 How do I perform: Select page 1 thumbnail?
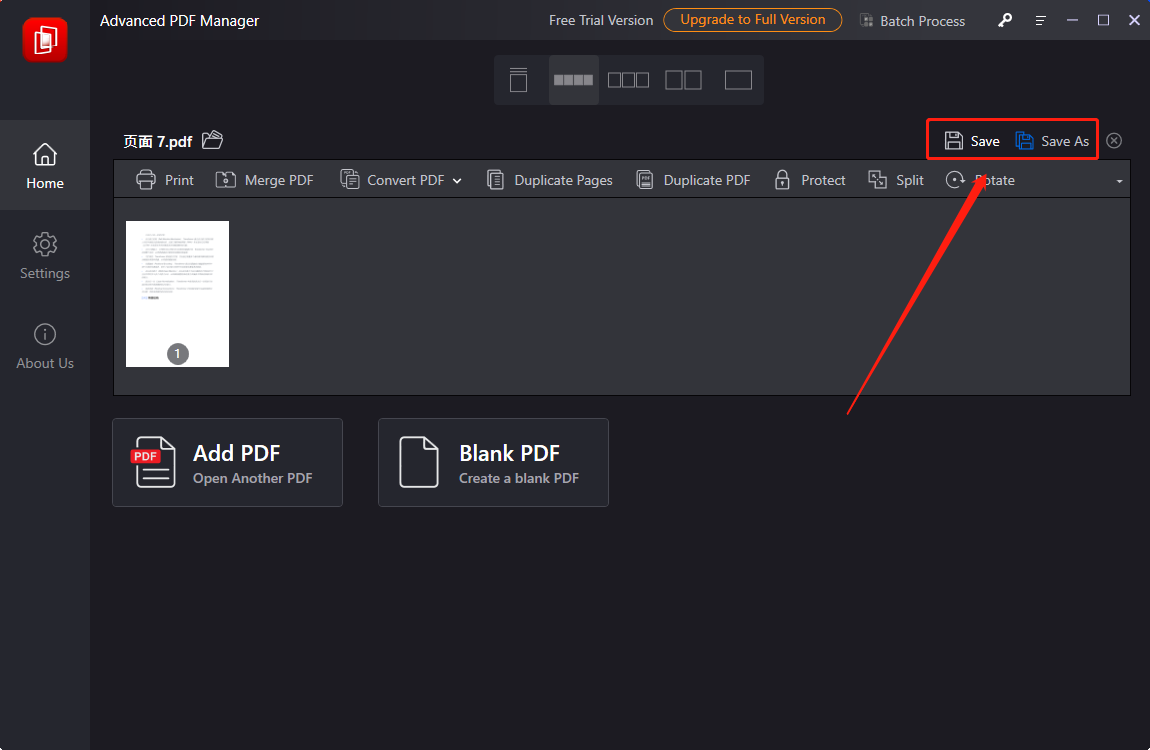point(177,293)
